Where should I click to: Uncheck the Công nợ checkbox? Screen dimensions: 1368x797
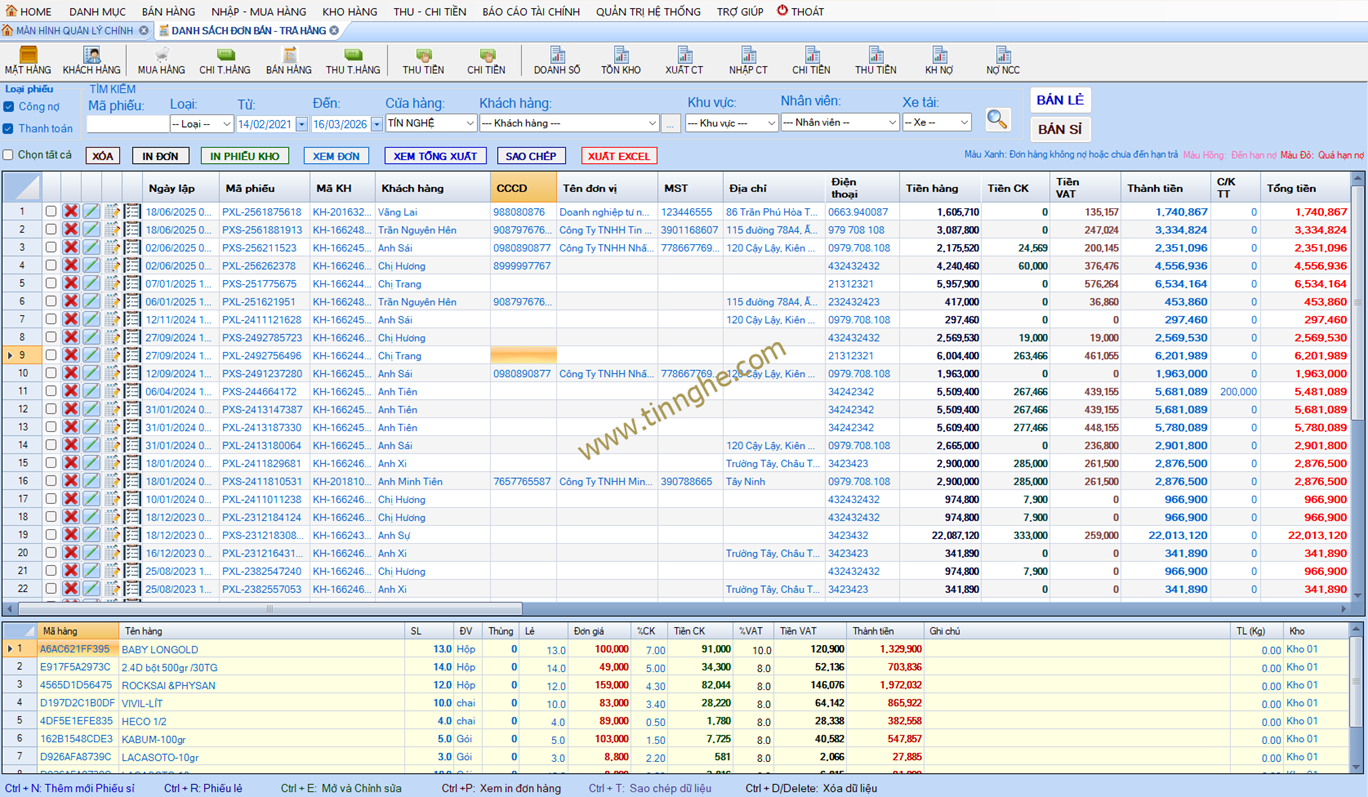9,107
